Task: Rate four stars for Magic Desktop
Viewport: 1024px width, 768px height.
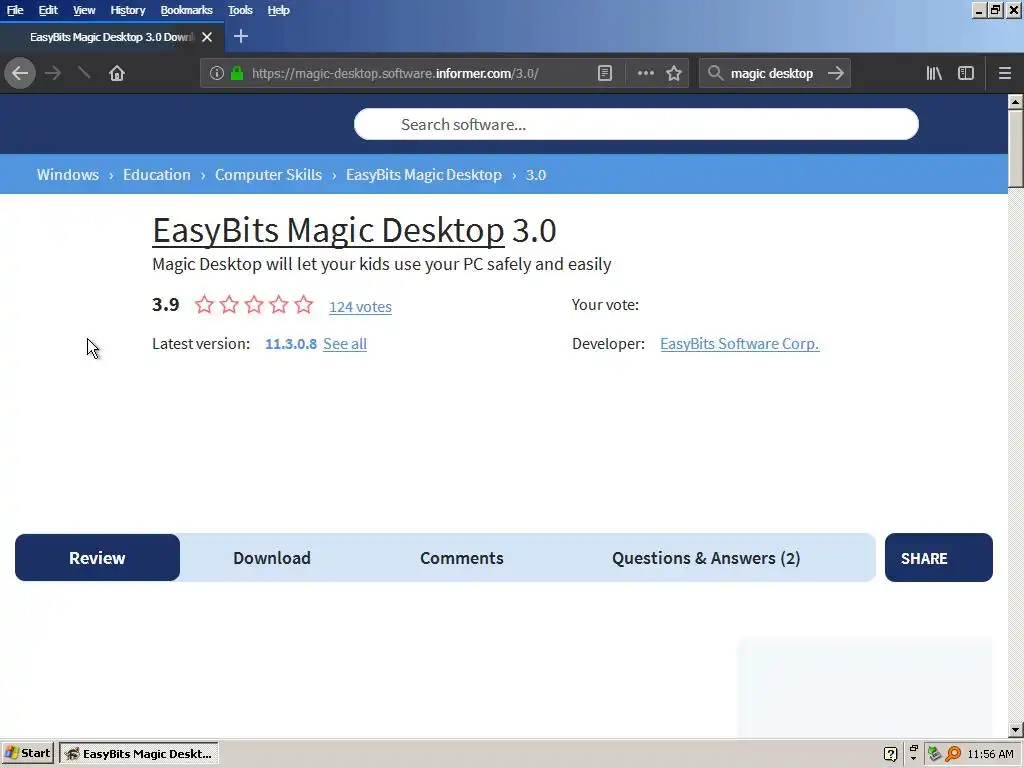Action: pyautogui.click(x=279, y=304)
